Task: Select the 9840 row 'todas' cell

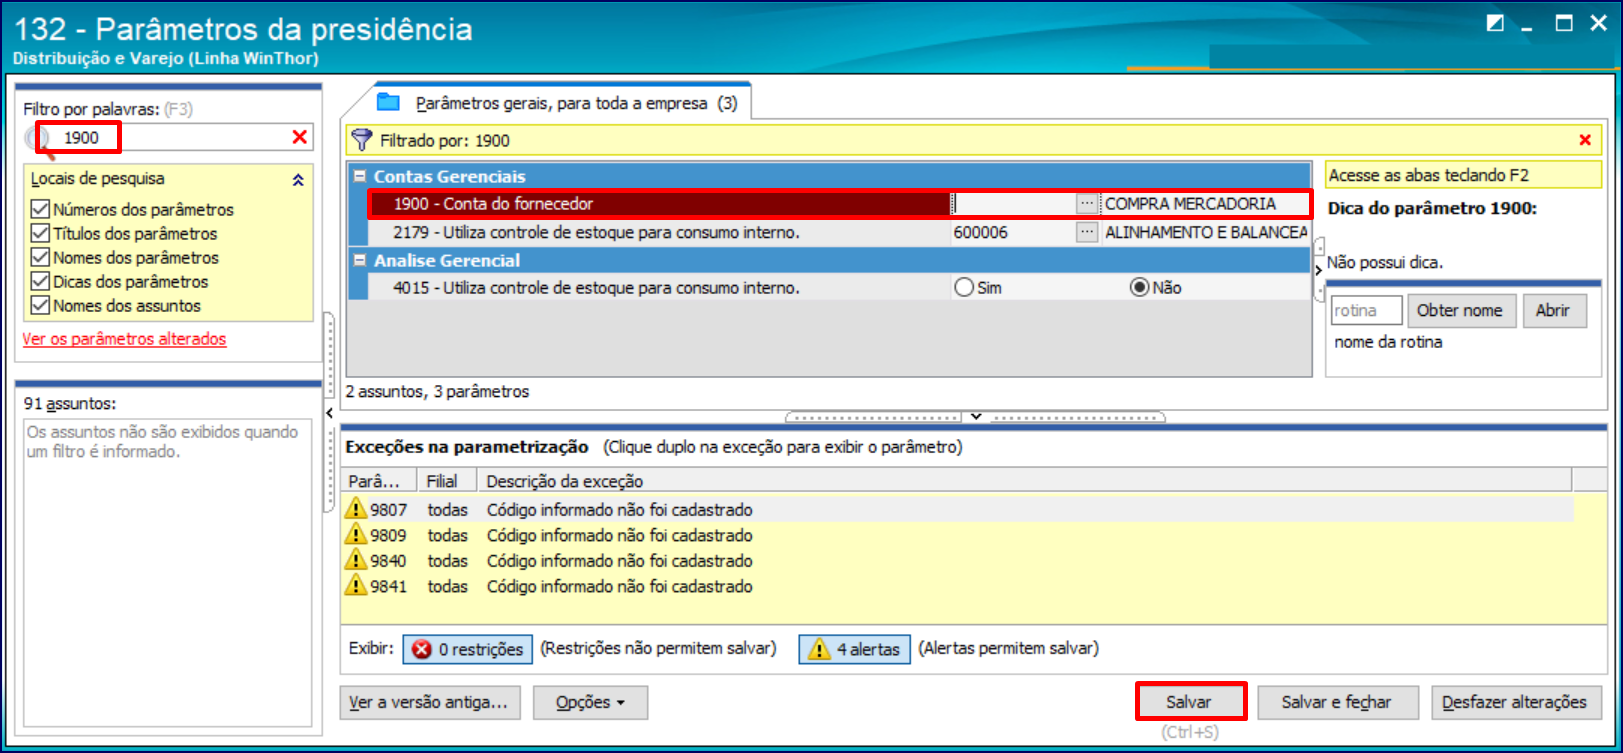Action: tap(447, 561)
